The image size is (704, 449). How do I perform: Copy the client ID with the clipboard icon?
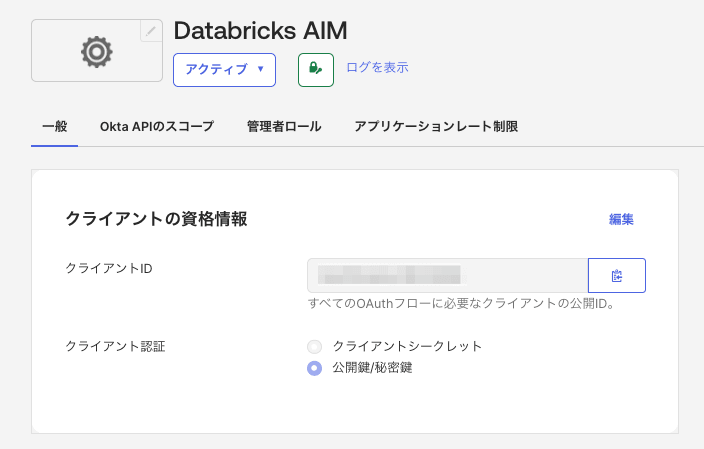pos(617,275)
